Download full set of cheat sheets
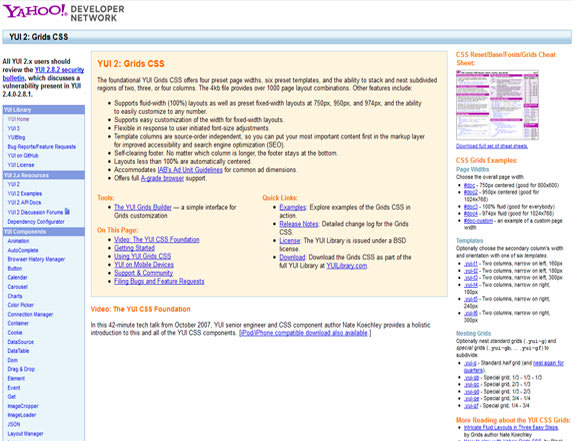Viewport: 574px width, 441px height. click(x=492, y=146)
